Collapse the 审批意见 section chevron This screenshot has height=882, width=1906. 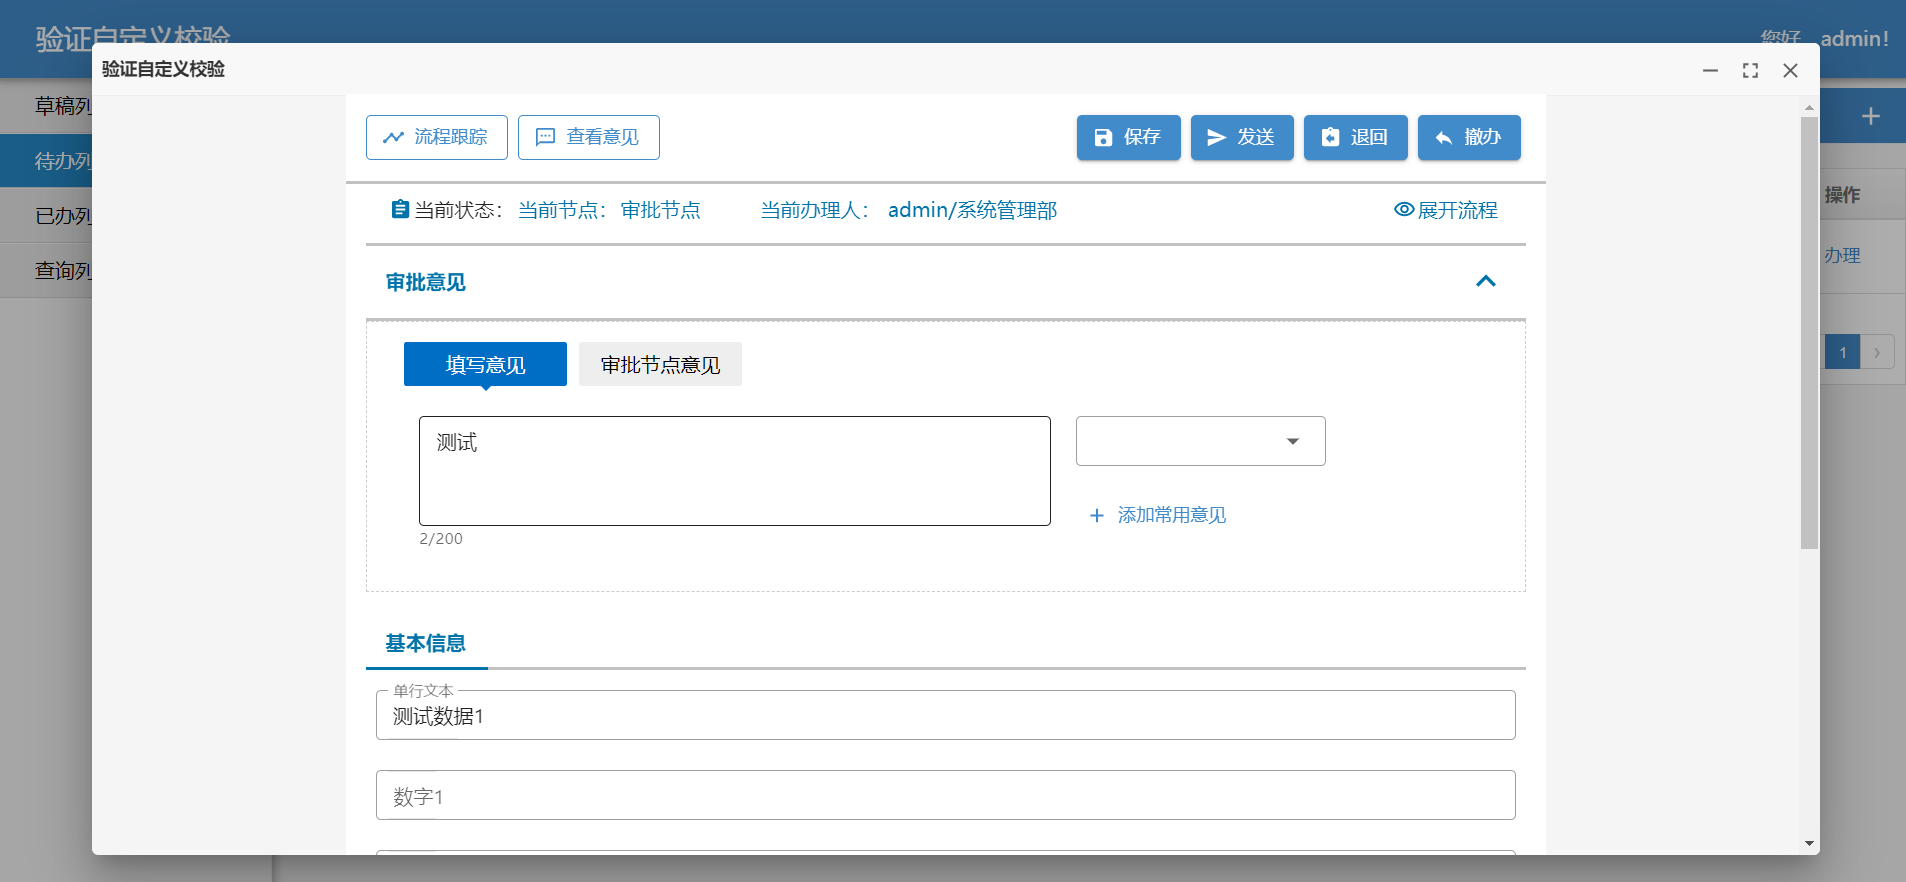tap(1486, 281)
